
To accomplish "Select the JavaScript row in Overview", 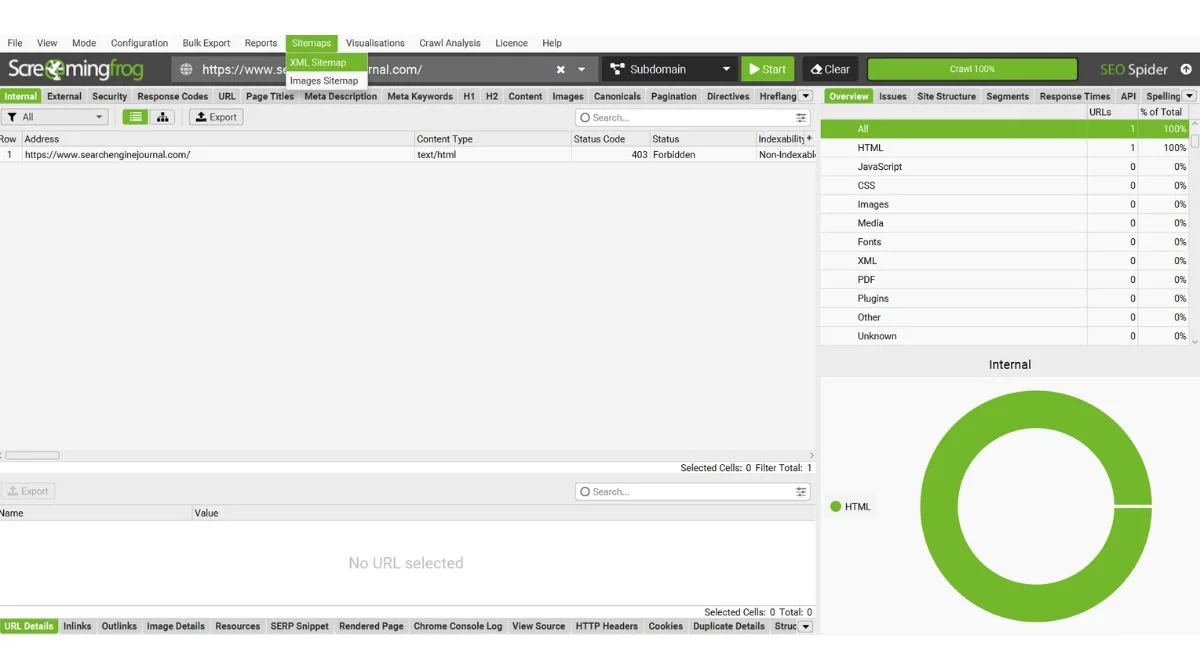I will coord(1004,166).
